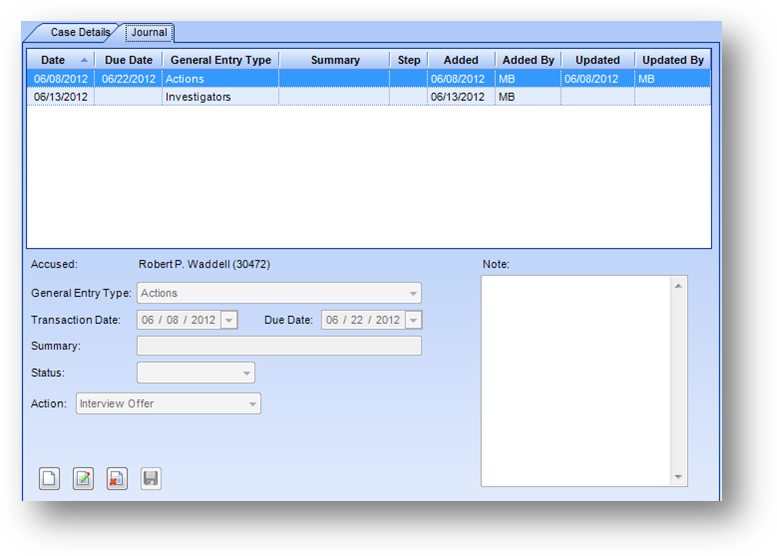Viewport: 777px width, 556px height.
Task: Select the row dated 06/08/2012
Action: 369,79
